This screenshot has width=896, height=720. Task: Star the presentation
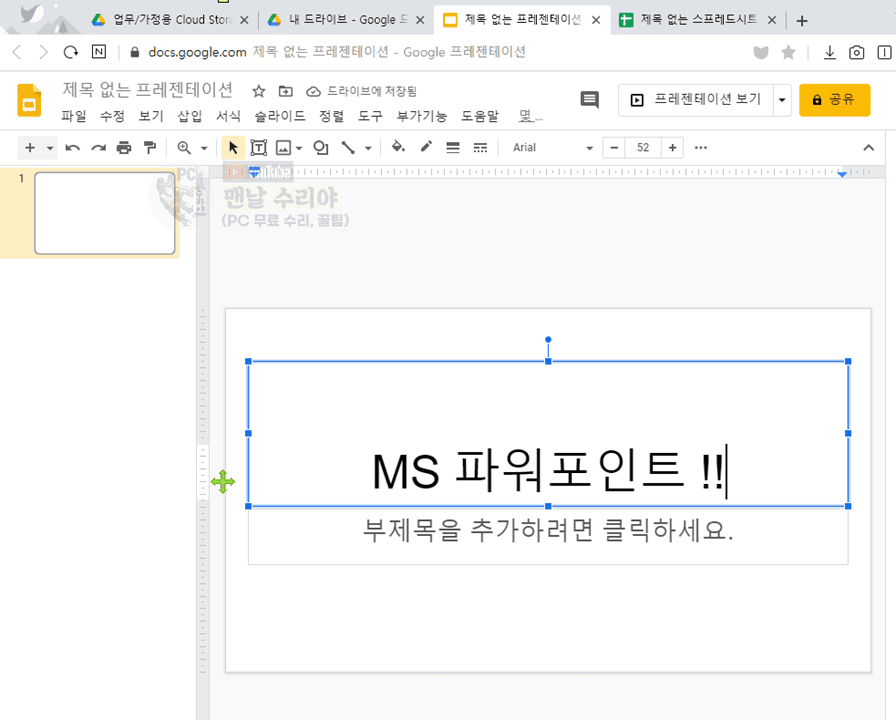click(259, 91)
